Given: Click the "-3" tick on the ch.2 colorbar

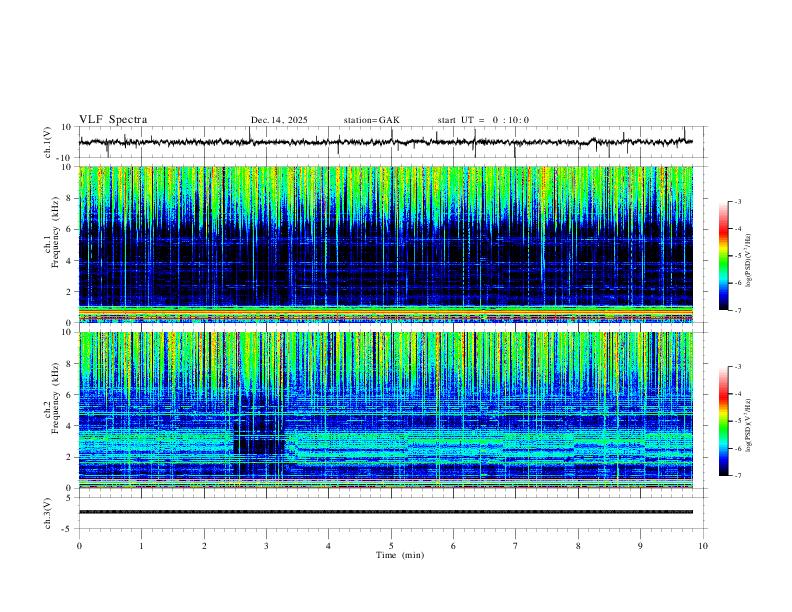Looking at the screenshot, I should [x=737, y=367].
